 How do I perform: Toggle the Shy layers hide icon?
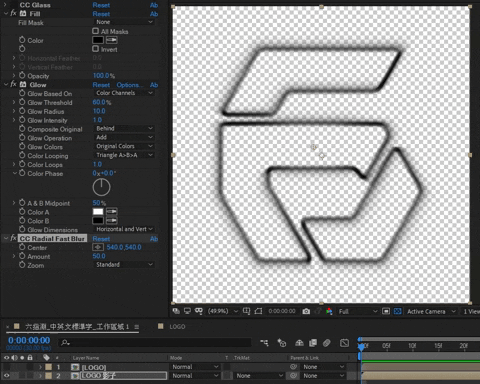pos(299,343)
